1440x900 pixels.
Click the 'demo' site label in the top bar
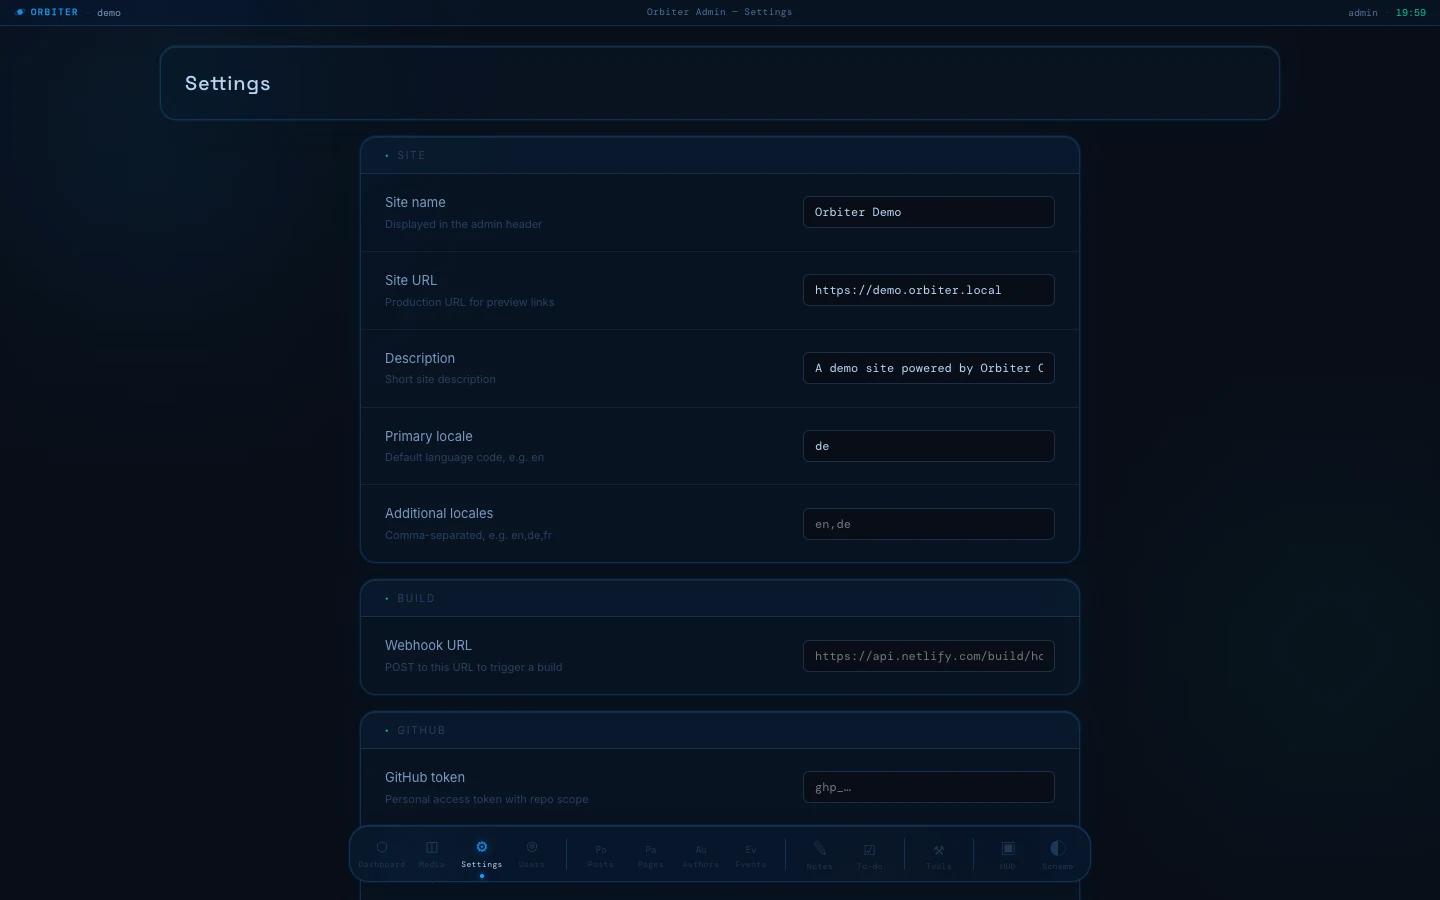pos(109,13)
